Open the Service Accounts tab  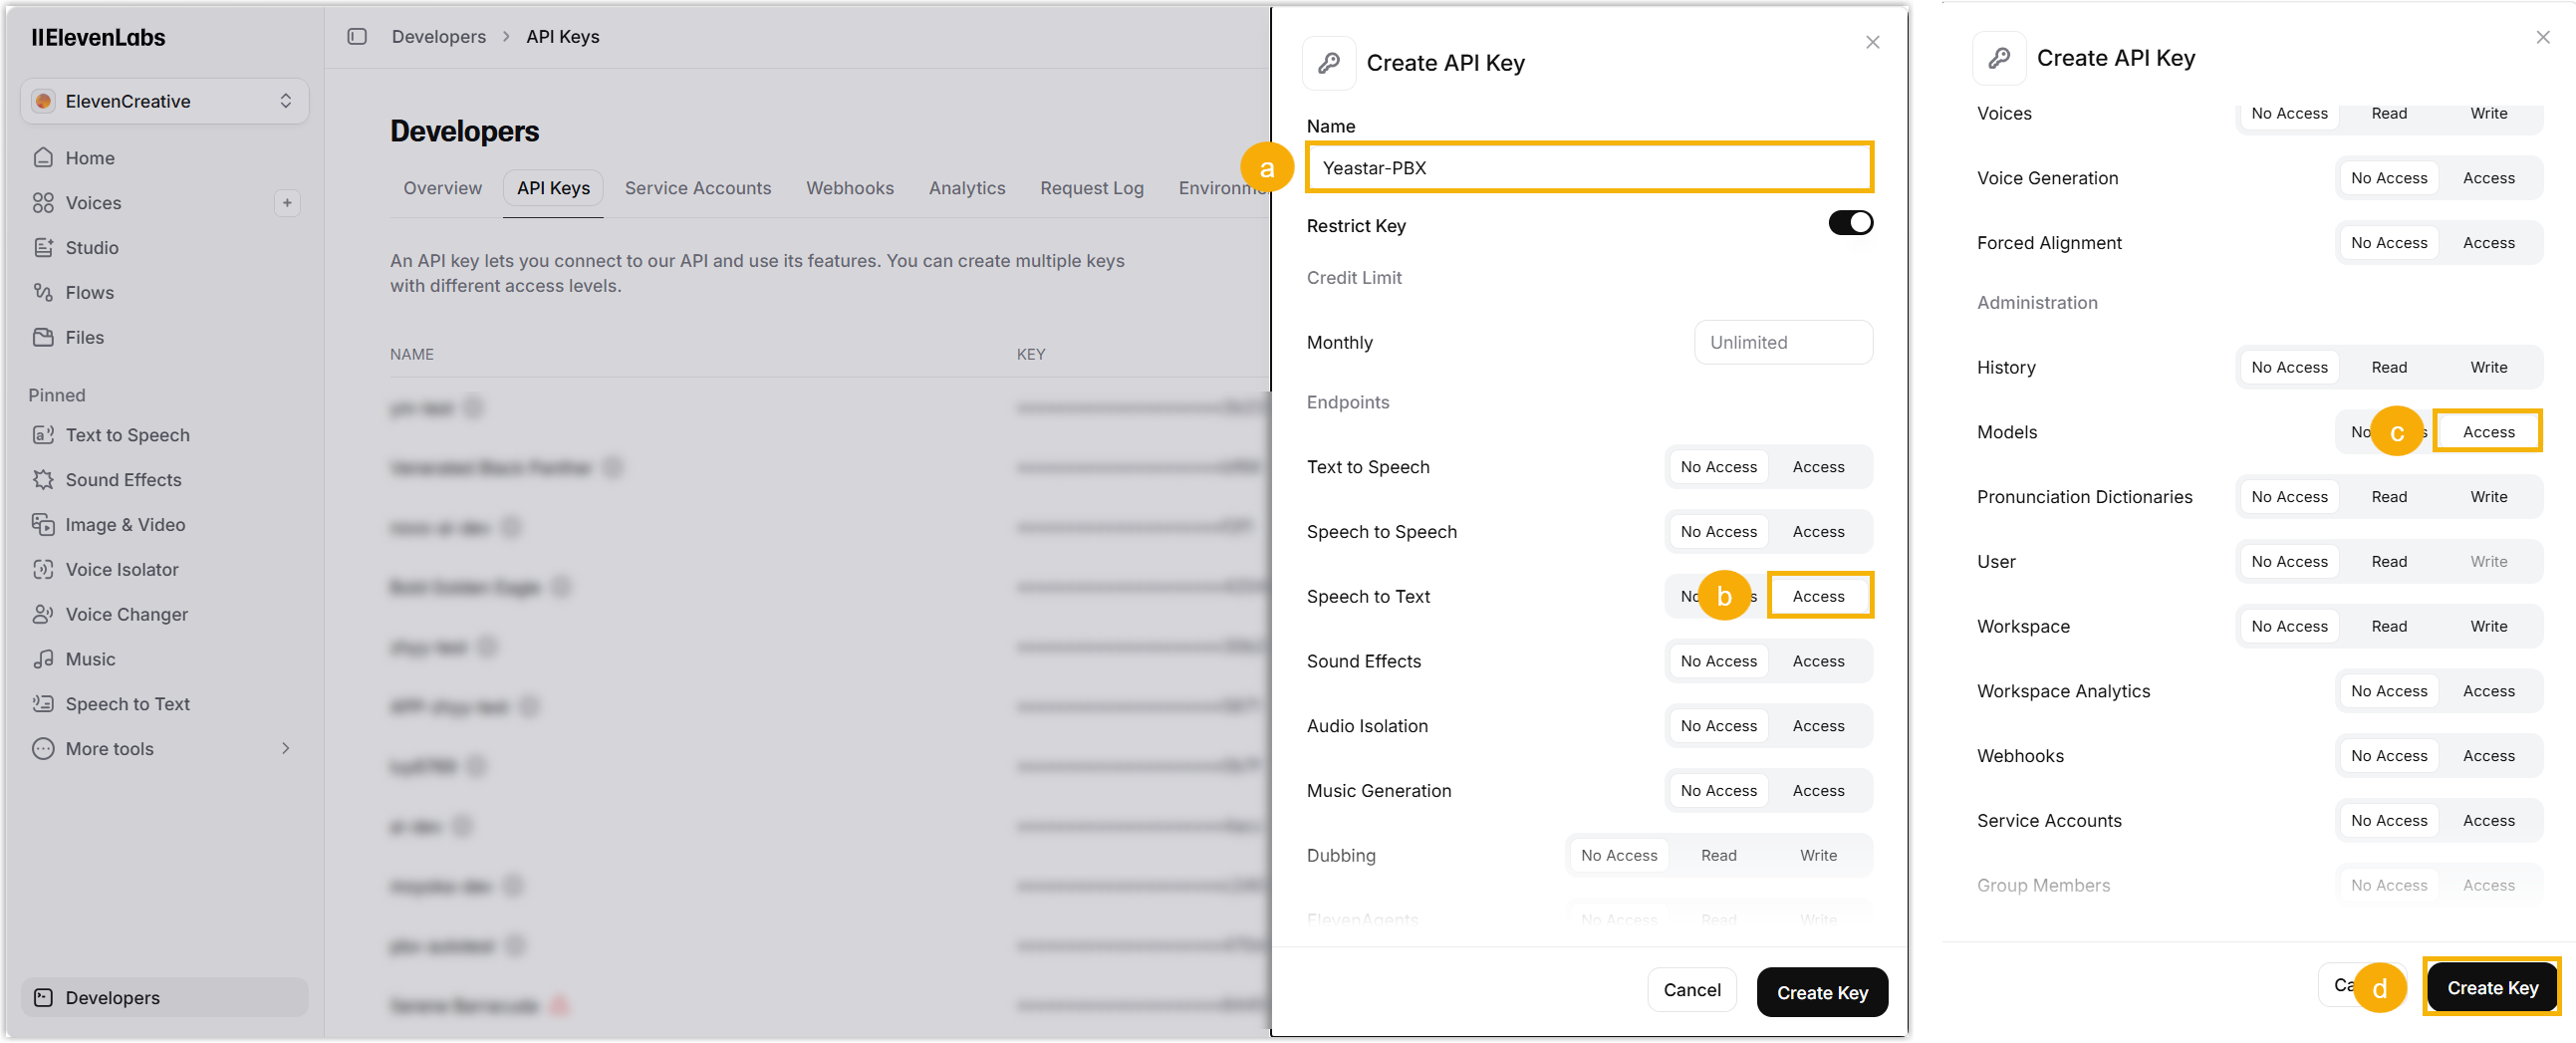coord(698,188)
